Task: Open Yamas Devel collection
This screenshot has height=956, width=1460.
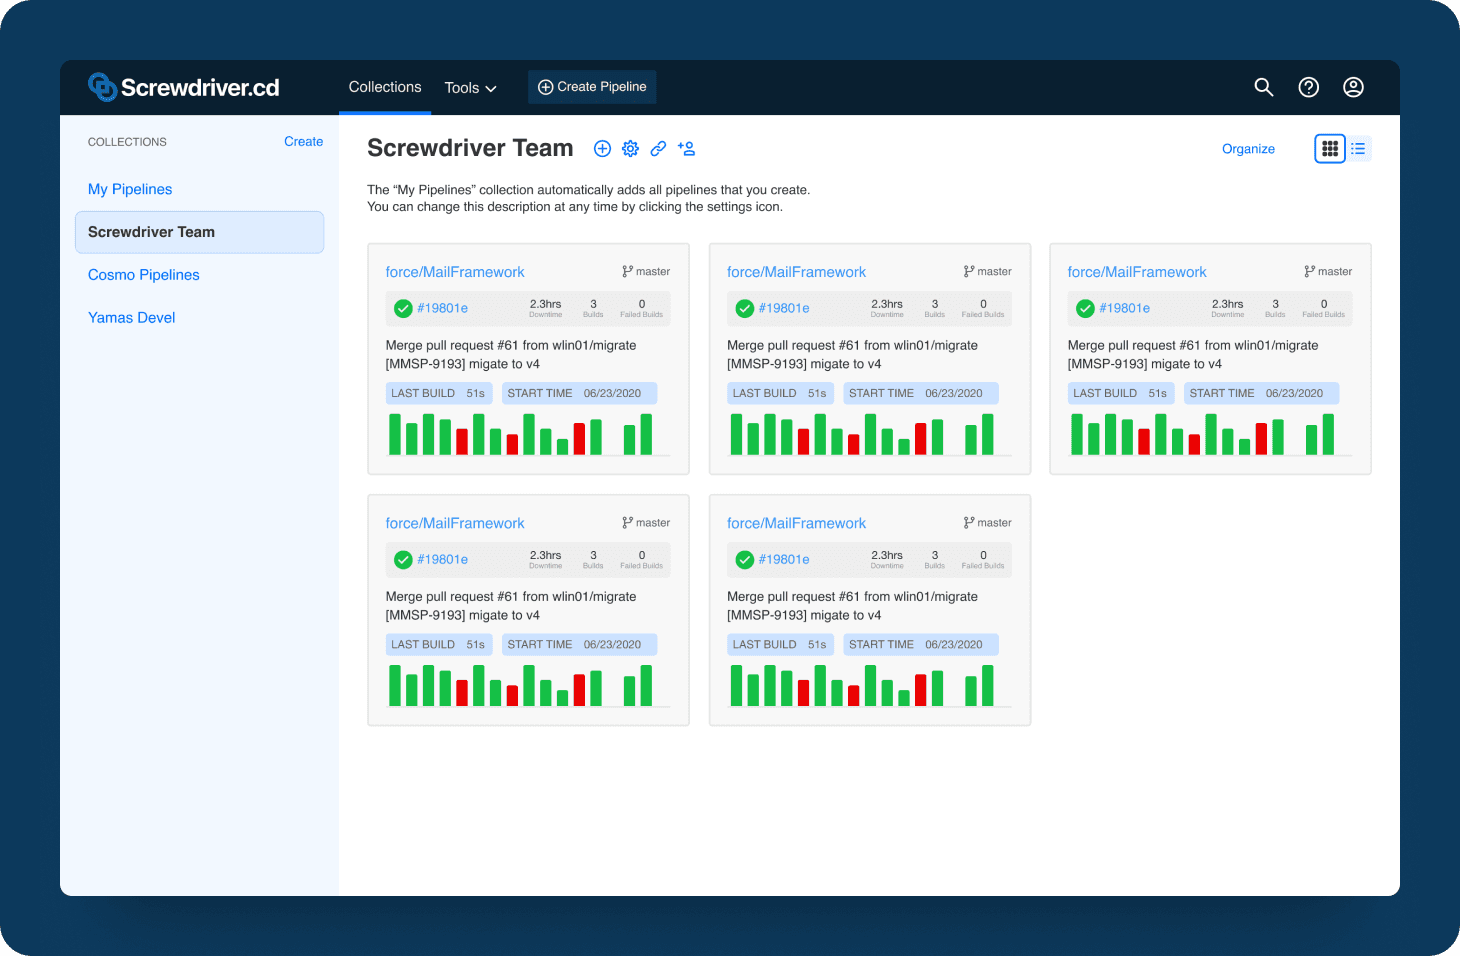Action: pyautogui.click(x=132, y=318)
